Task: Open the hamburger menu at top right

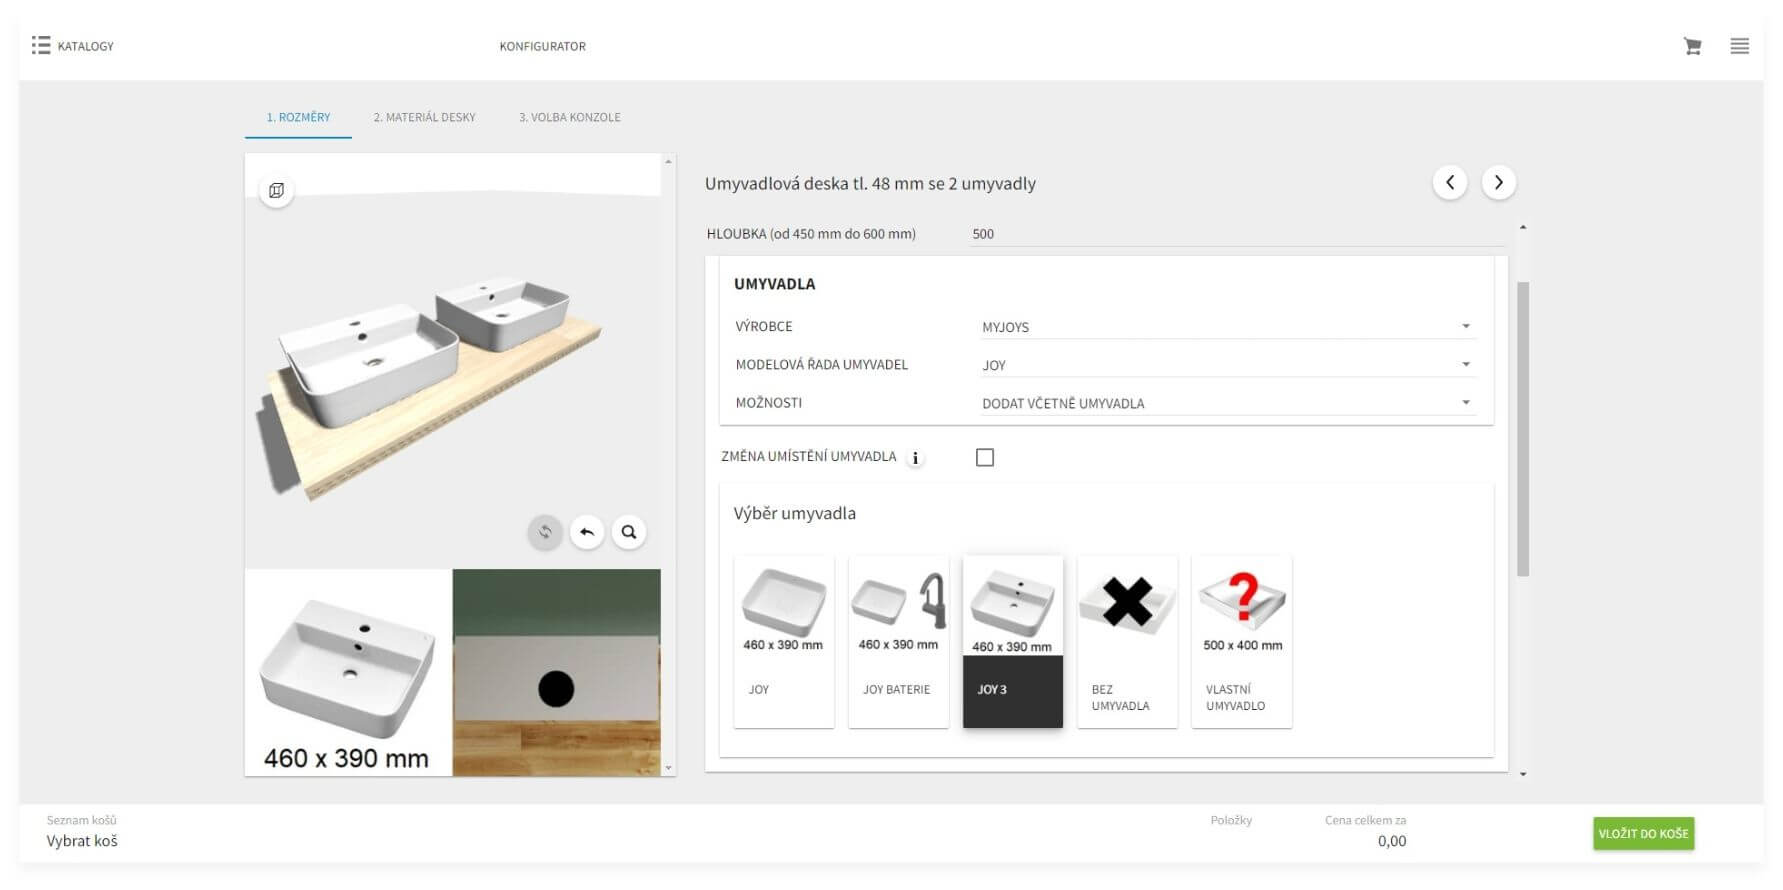Action: [1740, 46]
